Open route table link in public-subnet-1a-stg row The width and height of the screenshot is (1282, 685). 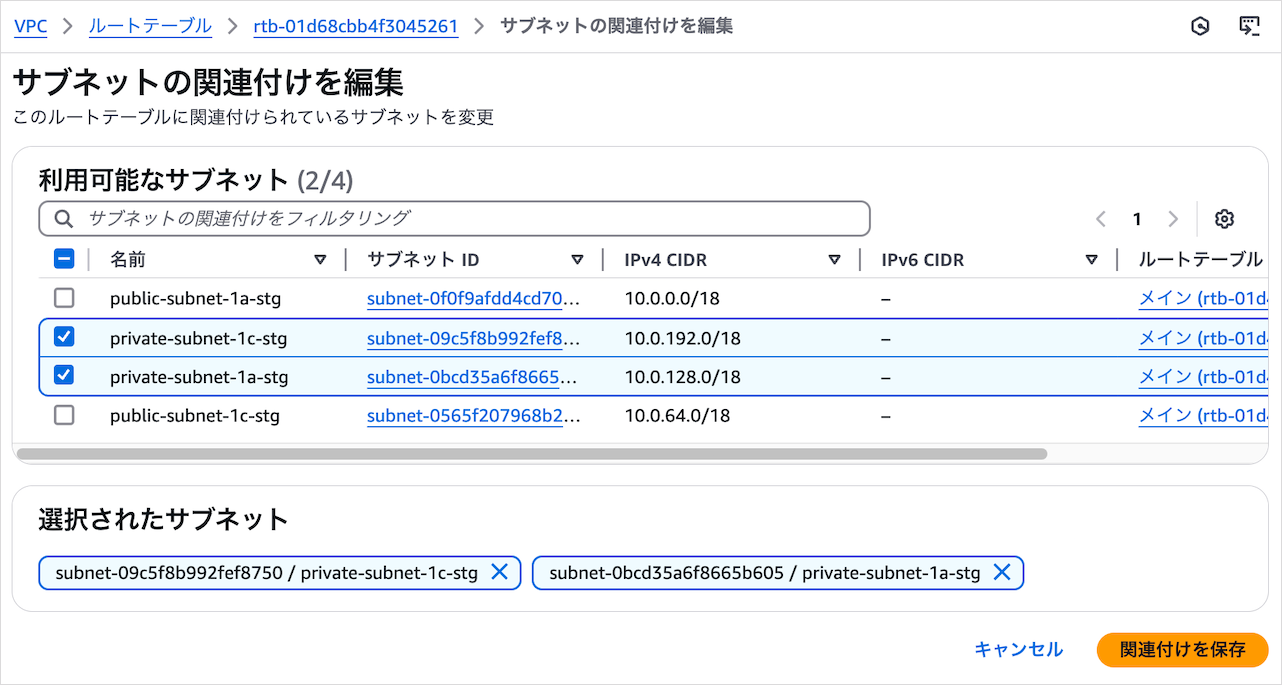coord(1203,298)
